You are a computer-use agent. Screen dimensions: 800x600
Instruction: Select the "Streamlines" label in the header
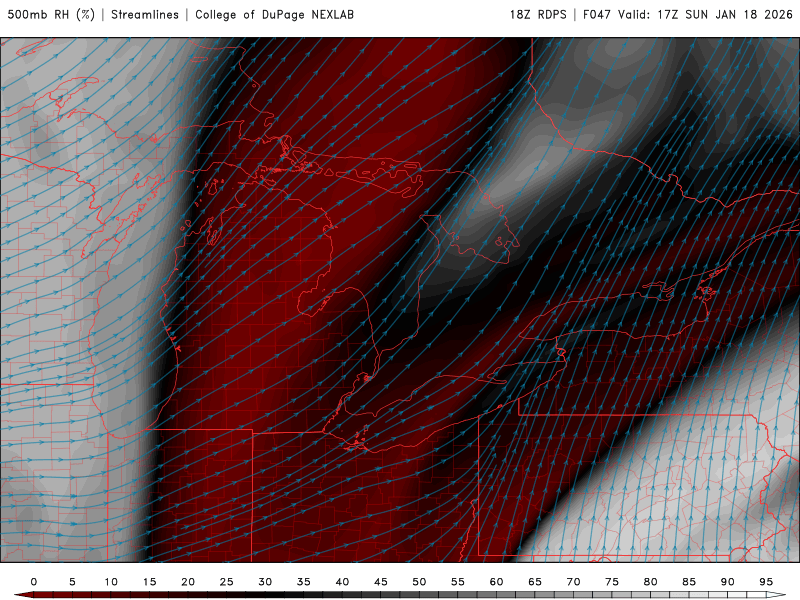145,14
